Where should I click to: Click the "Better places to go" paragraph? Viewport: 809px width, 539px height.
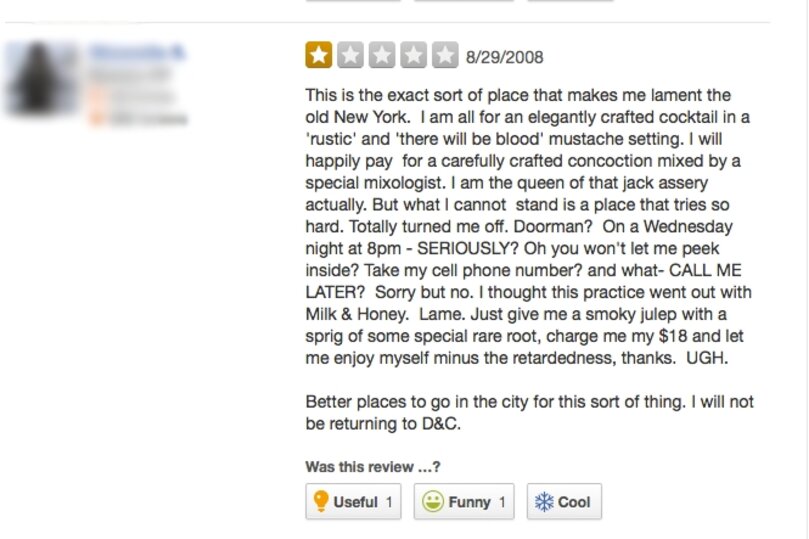coord(528,412)
